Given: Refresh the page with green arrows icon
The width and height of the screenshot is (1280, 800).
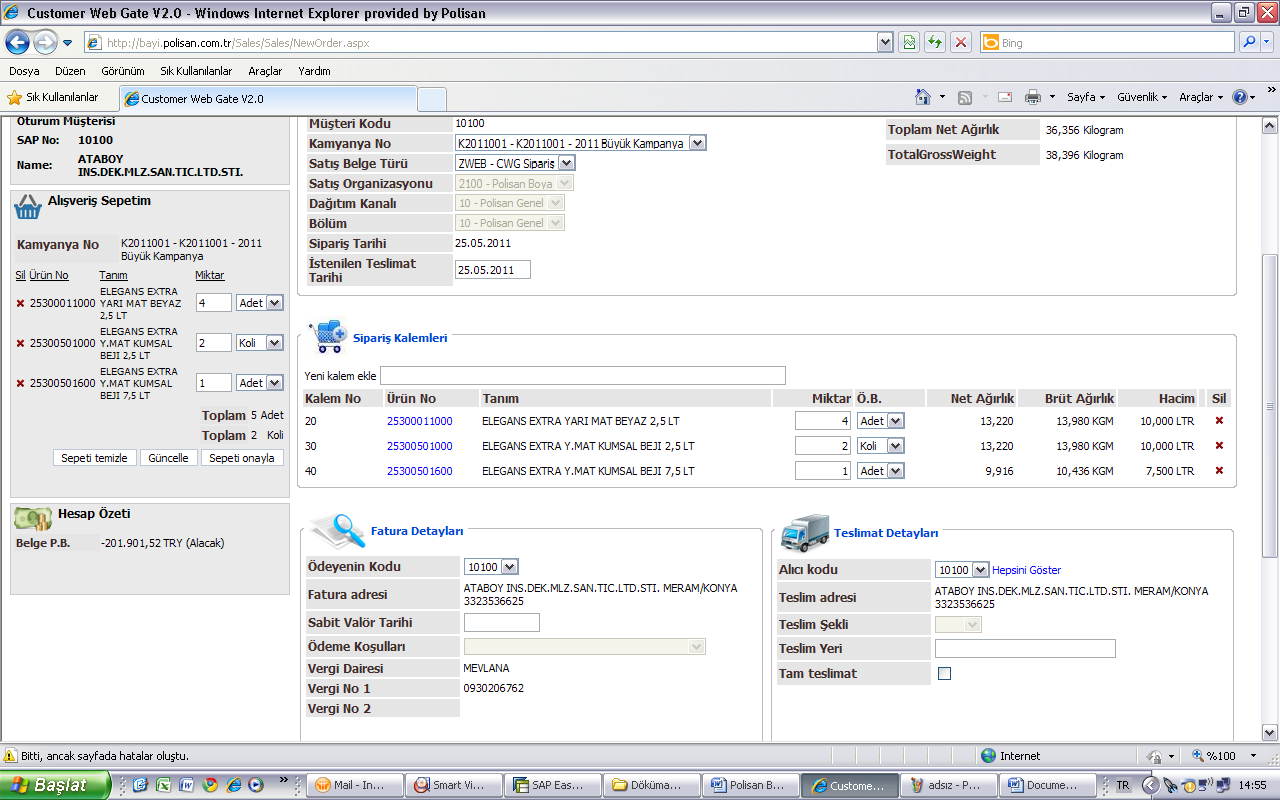Looking at the screenshot, I should point(935,42).
